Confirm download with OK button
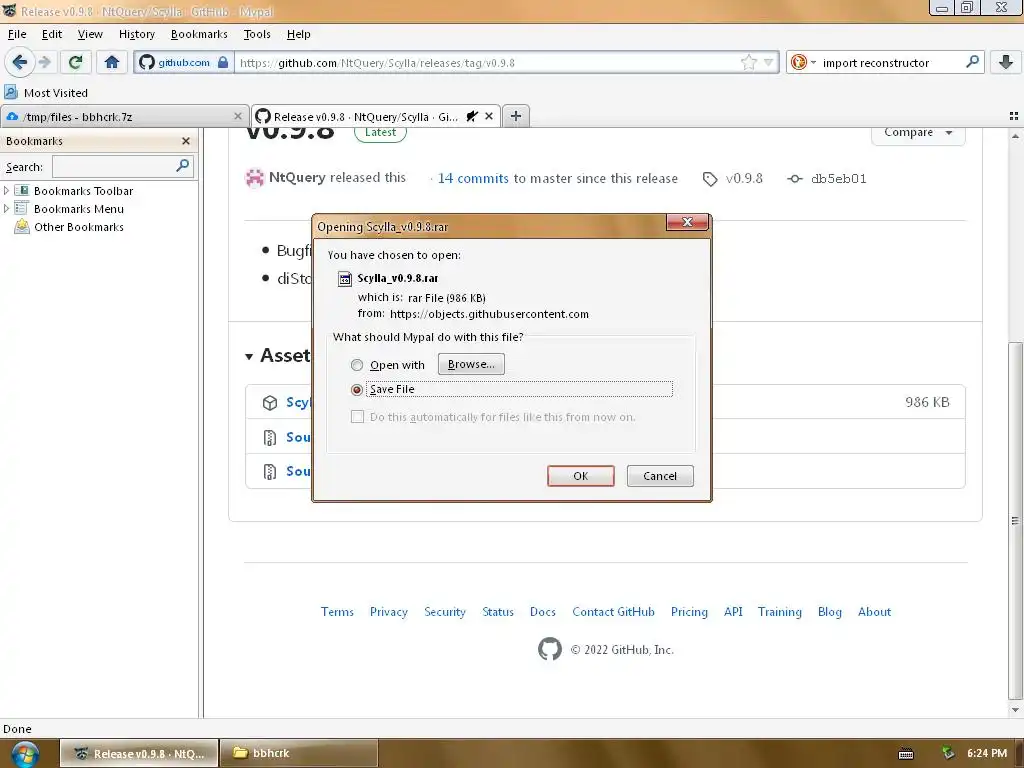The height and width of the screenshot is (768, 1024). coord(581,476)
